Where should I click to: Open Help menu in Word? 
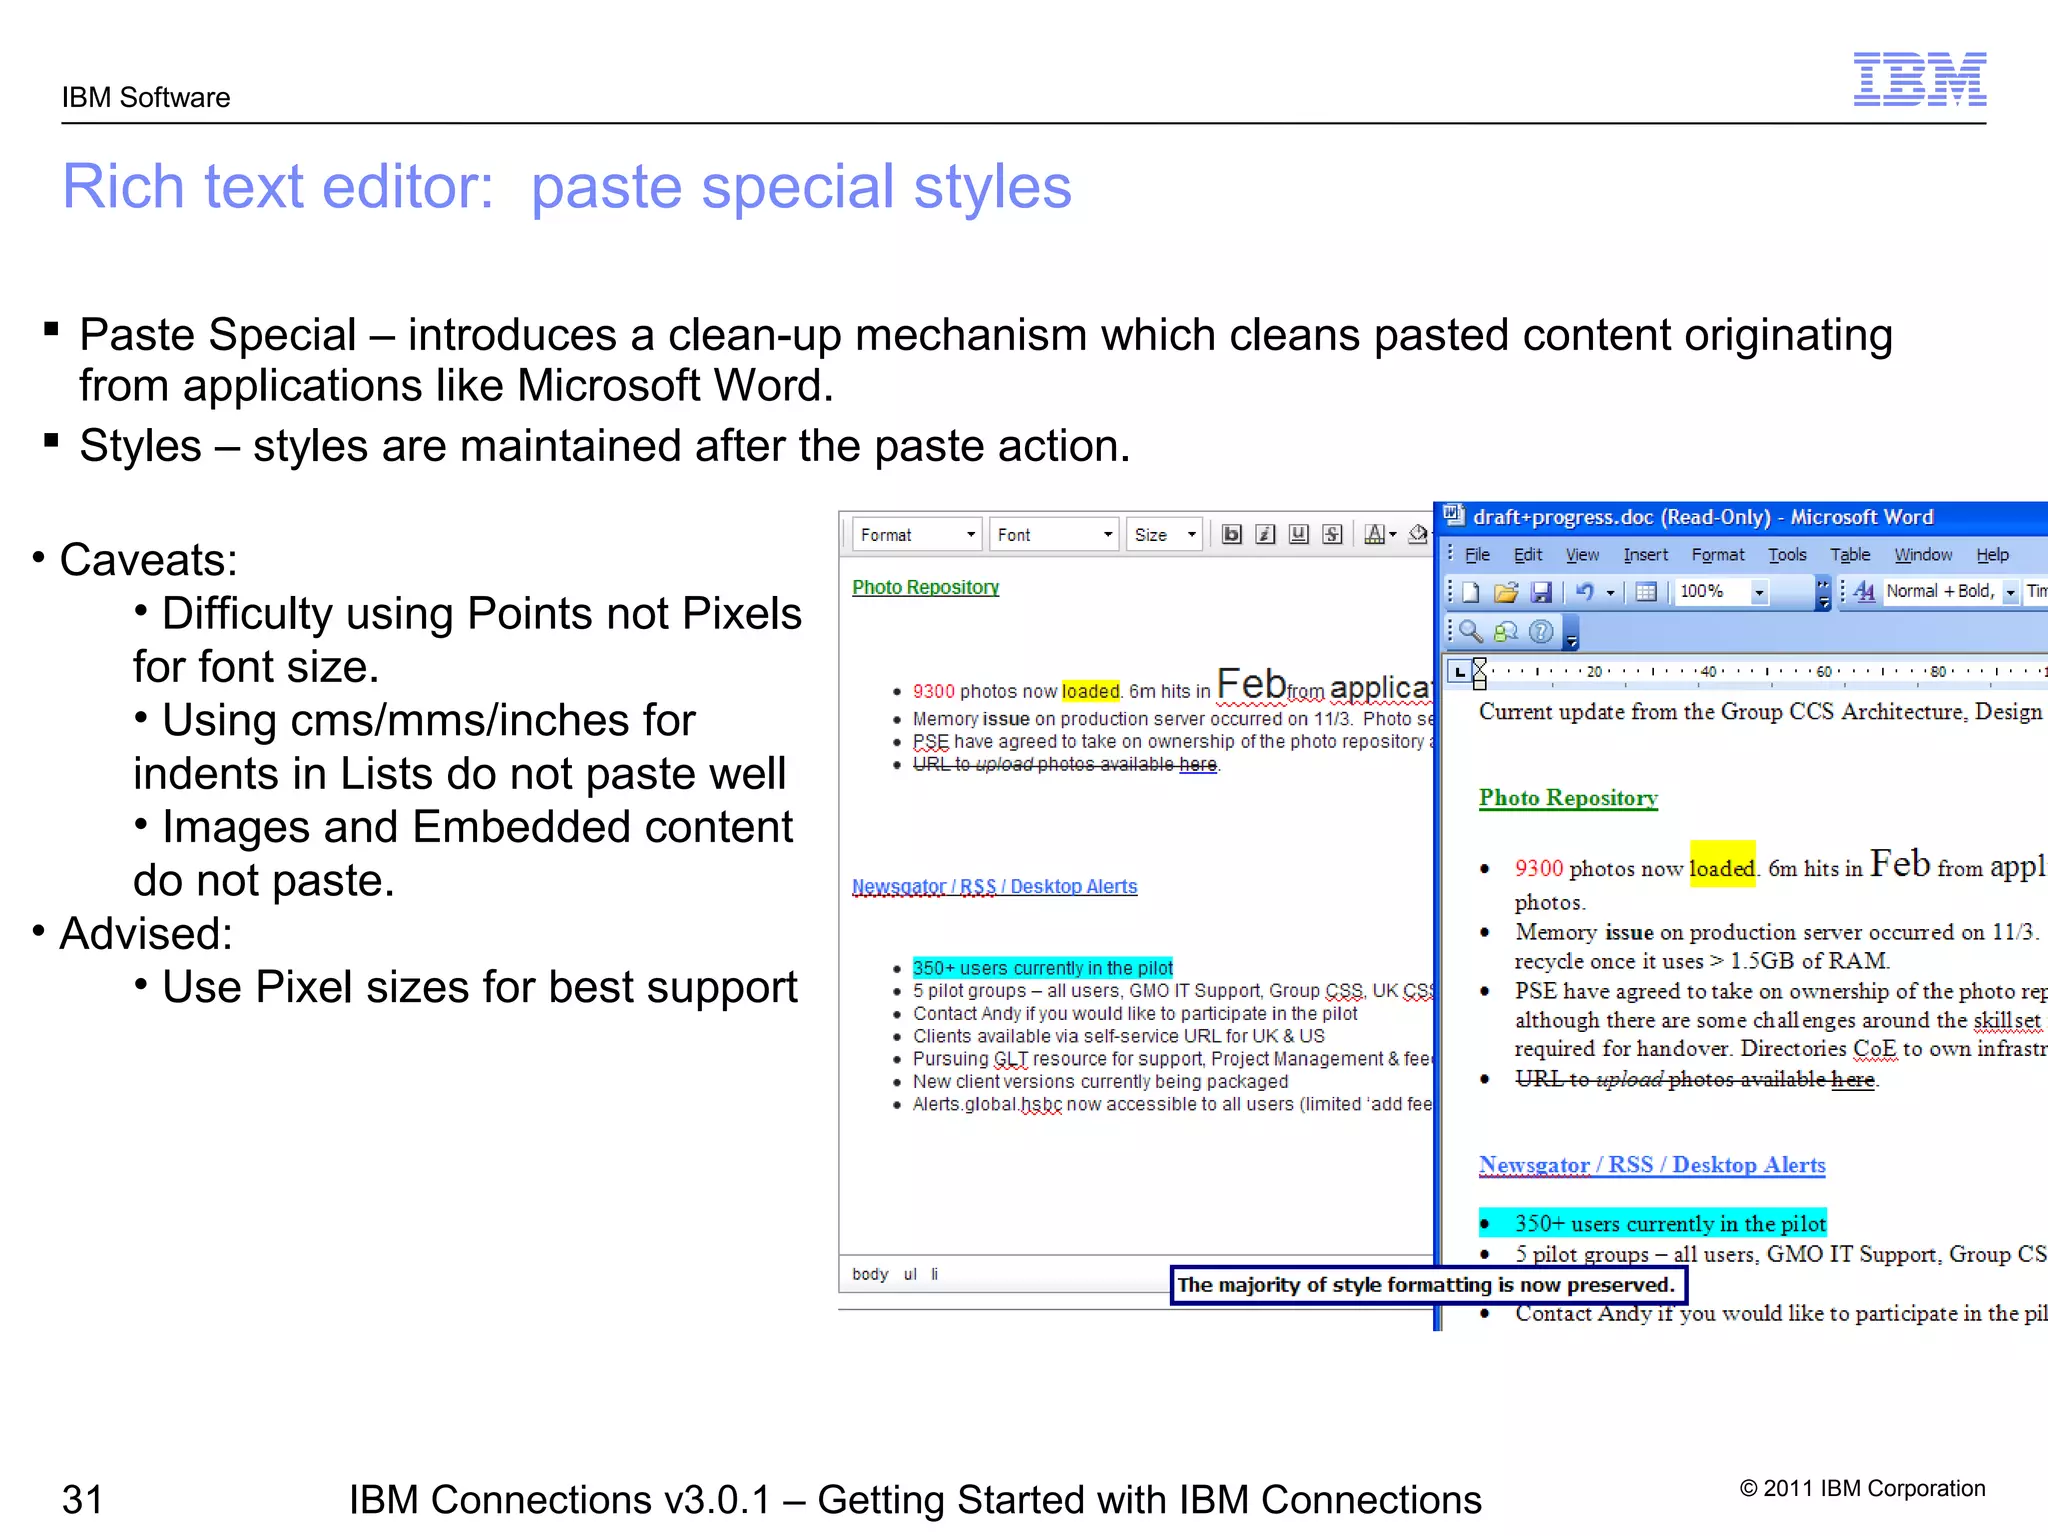point(1992,555)
